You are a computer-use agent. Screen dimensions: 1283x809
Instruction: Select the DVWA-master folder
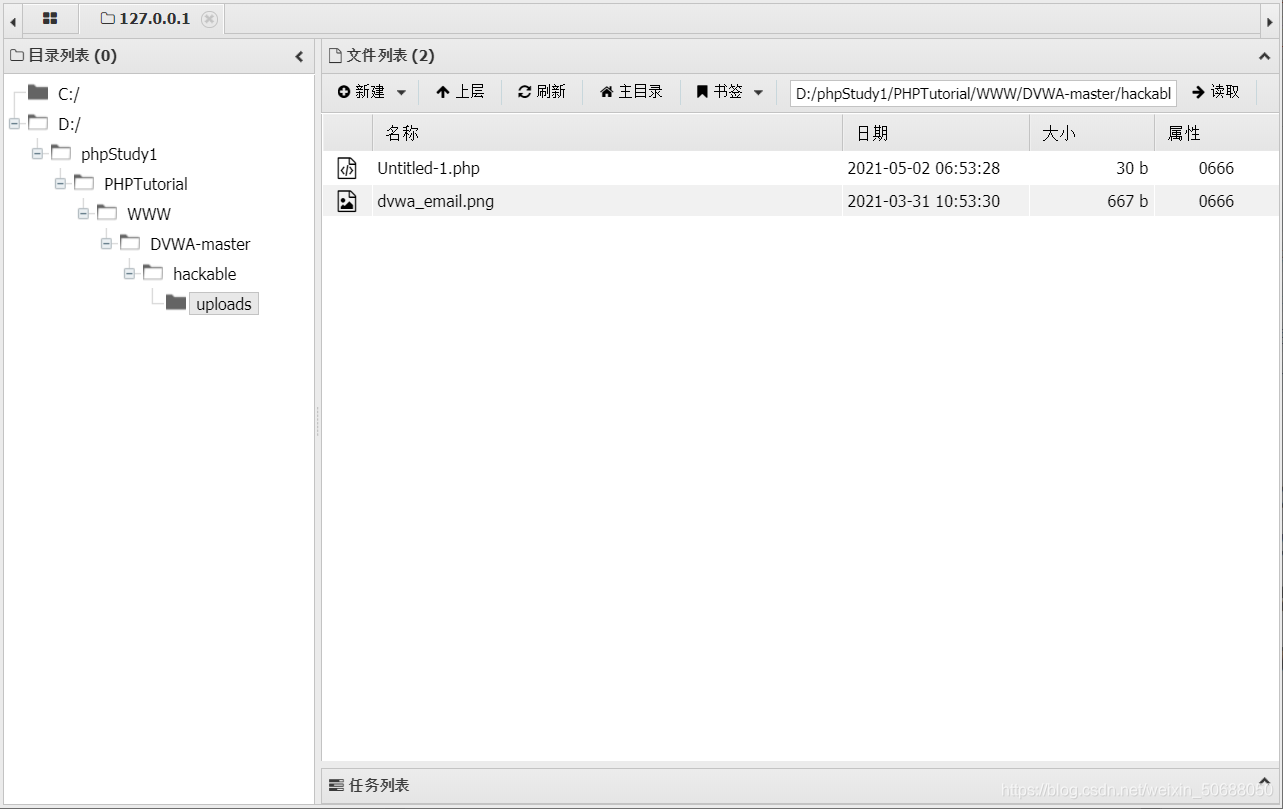pyautogui.click(x=200, y=245)
